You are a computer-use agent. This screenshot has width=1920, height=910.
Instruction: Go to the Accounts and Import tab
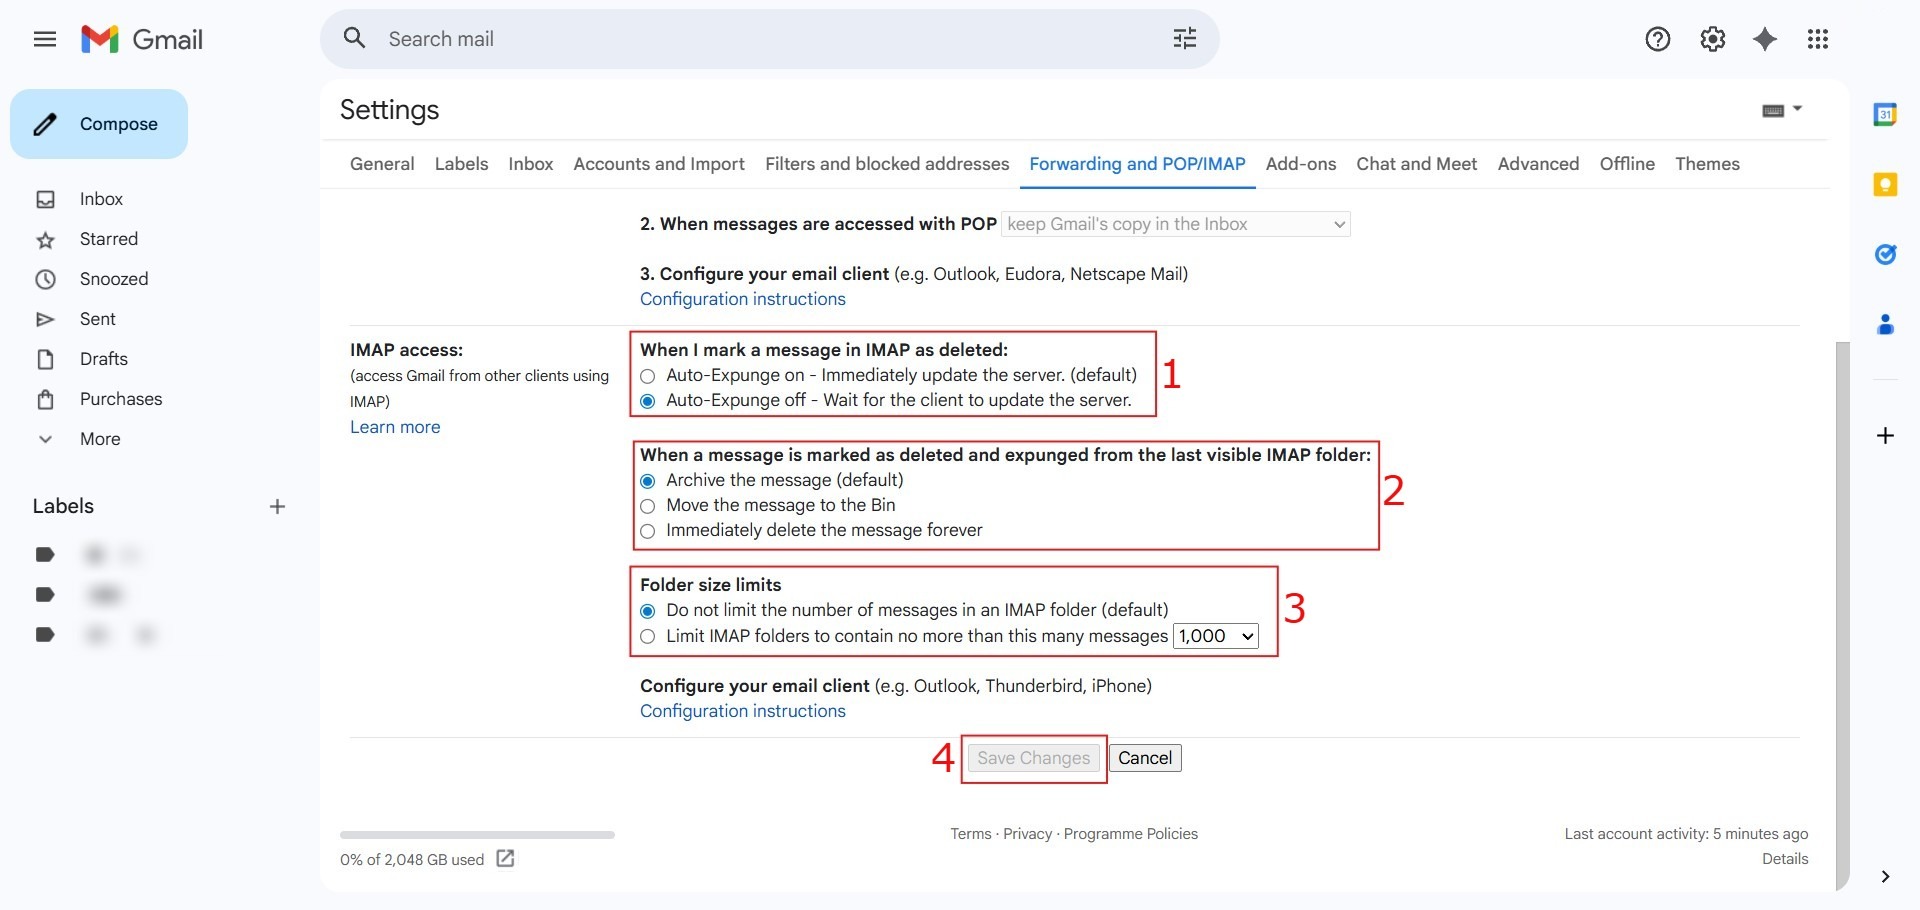[658, 164]
